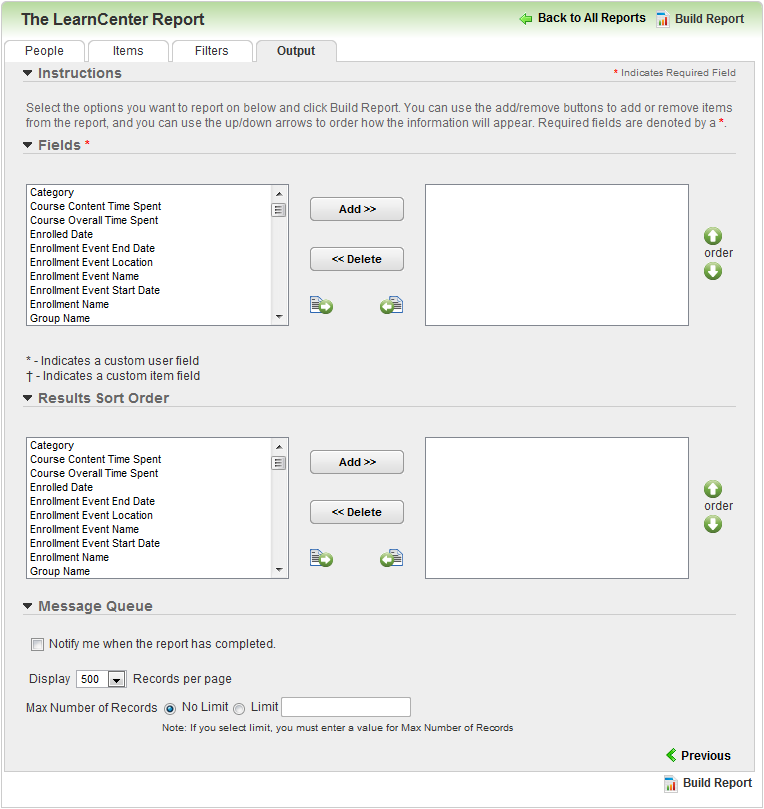Click the bottom Build Report chart icon
Image resolution: width=764 pixels, height=809 pixels.
pyautogui.click(x=670, y=784)
